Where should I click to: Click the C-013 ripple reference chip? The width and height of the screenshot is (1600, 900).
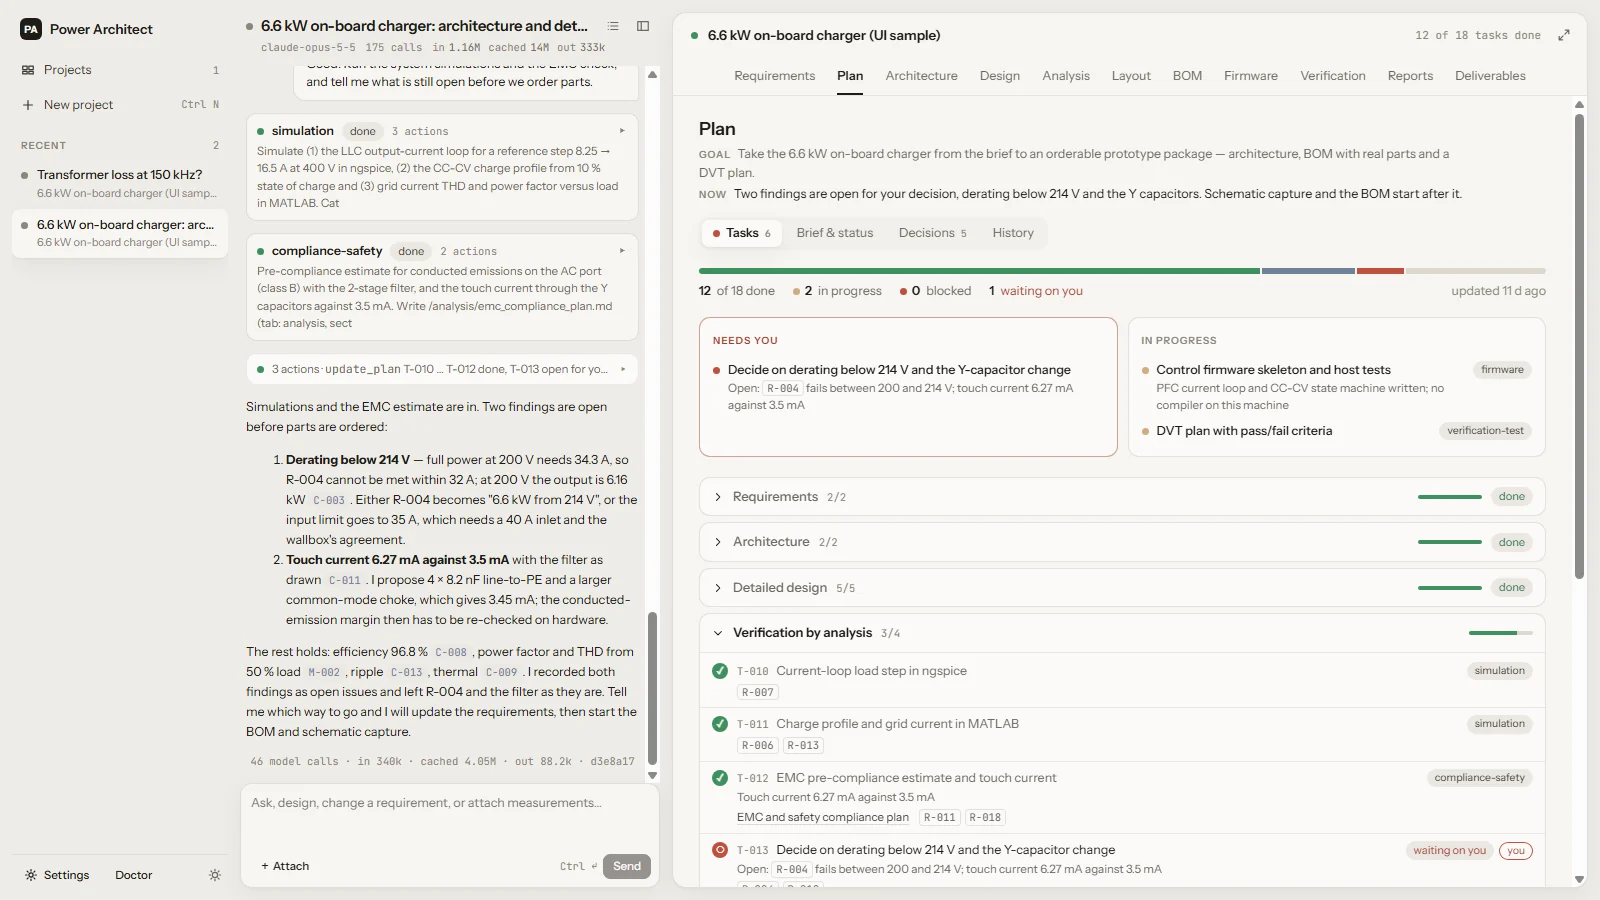coord(407,672)
